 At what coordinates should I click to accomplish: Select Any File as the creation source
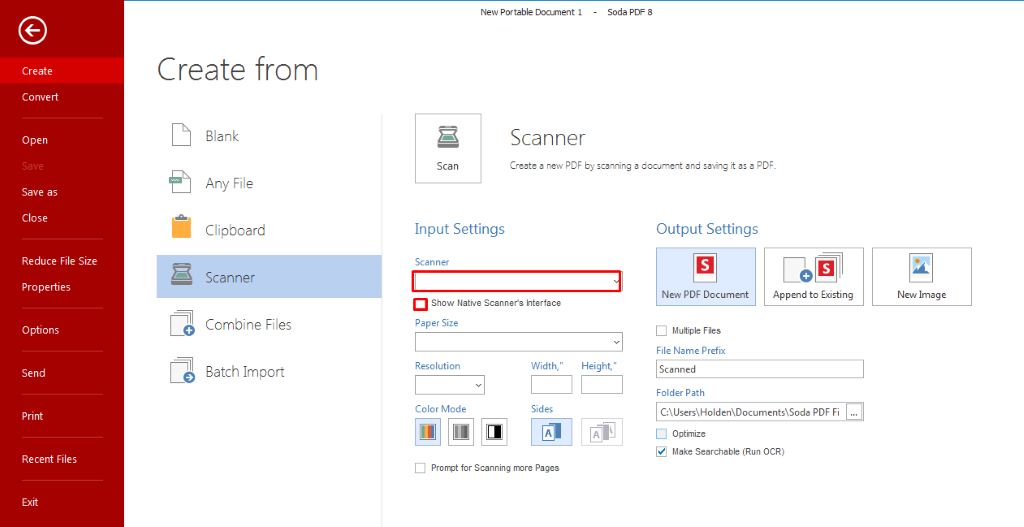(269, 183)
